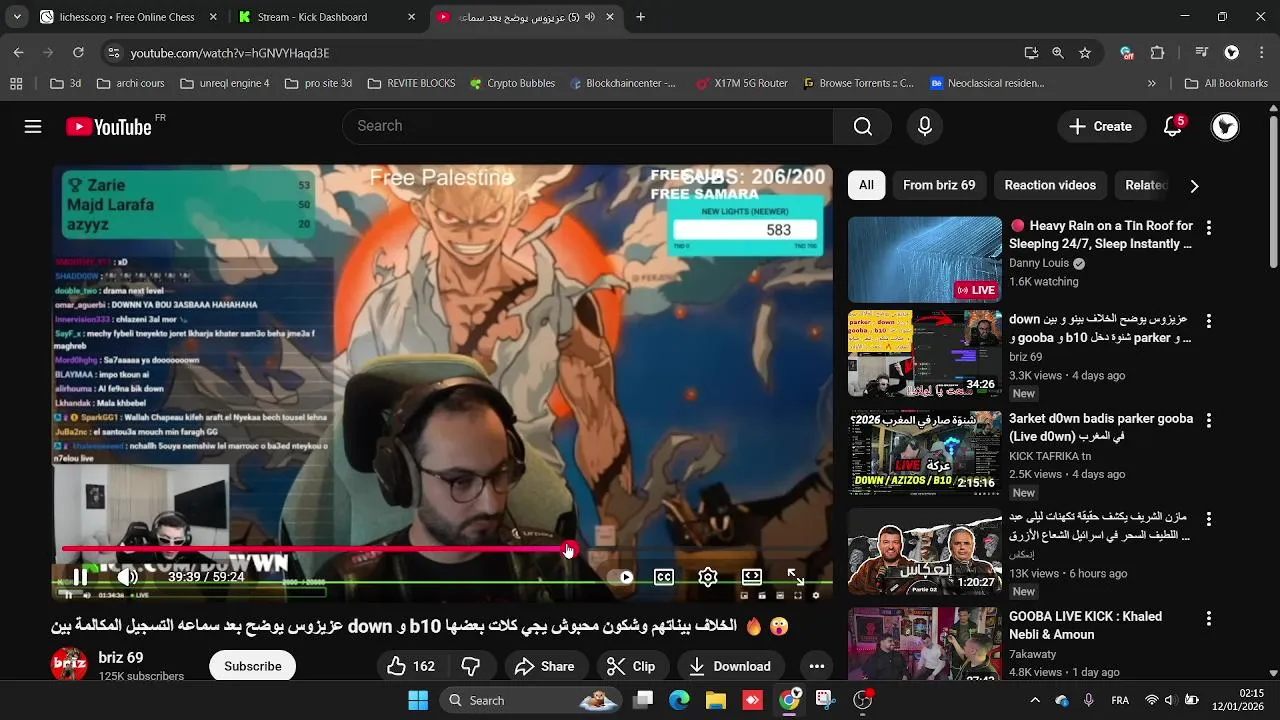Pause the video playback

point(80,577)
